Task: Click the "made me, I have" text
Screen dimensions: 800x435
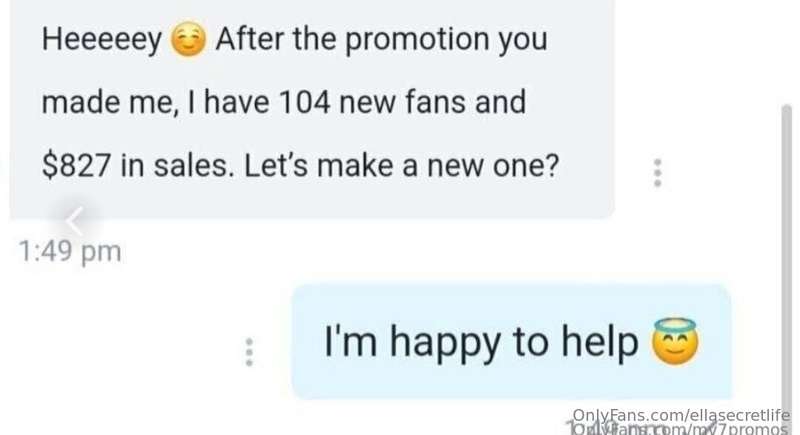Action: tap(156, 102)
